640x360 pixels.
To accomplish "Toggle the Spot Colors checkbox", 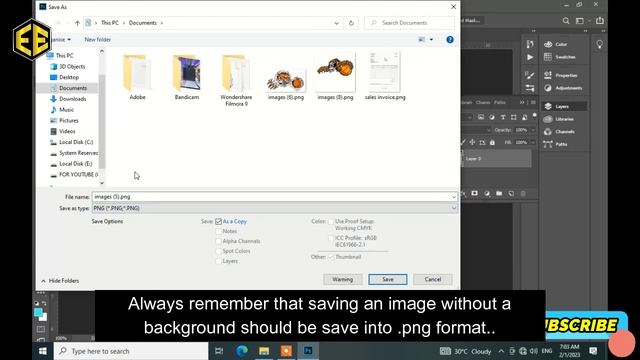I will [x=218, y=251].
